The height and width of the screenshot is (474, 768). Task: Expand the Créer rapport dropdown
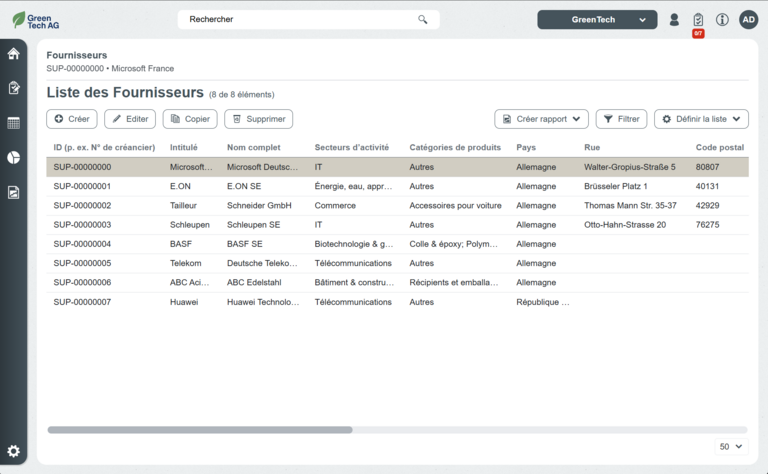click(x=541, y=119)
